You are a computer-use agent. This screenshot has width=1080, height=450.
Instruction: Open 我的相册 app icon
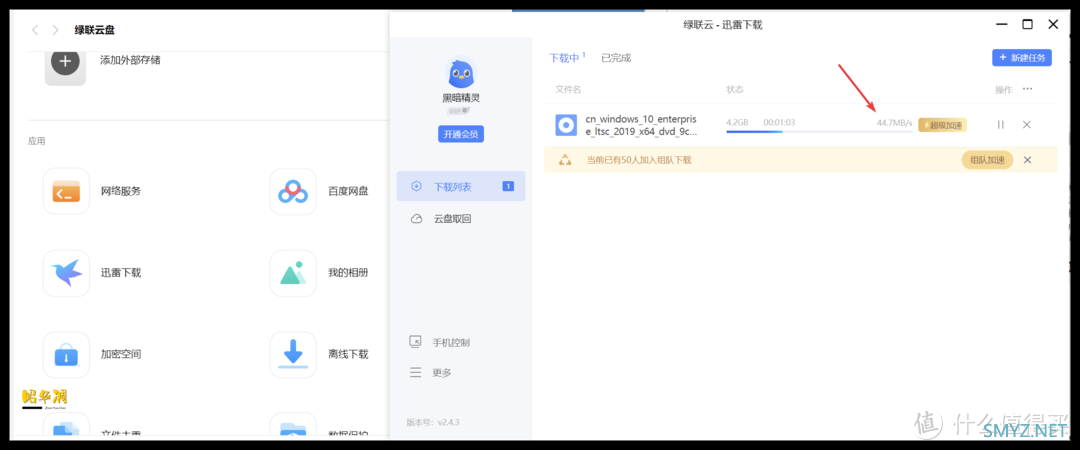point(293,273)
